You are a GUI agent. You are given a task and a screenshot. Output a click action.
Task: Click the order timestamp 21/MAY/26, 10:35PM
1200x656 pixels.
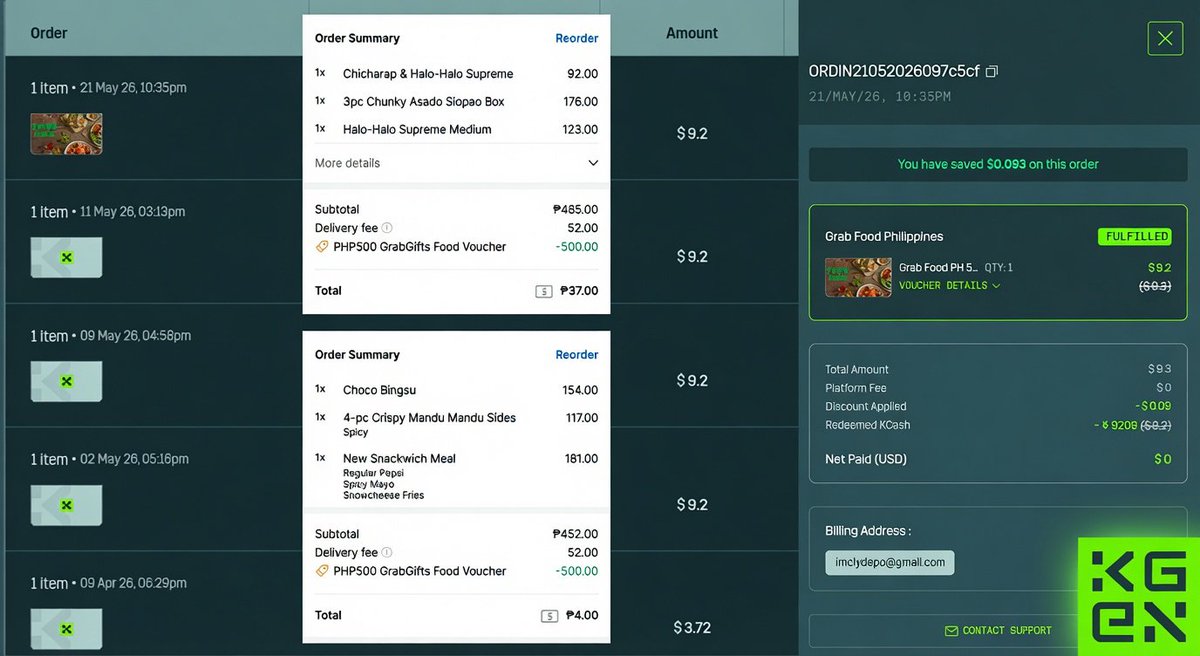880,97
